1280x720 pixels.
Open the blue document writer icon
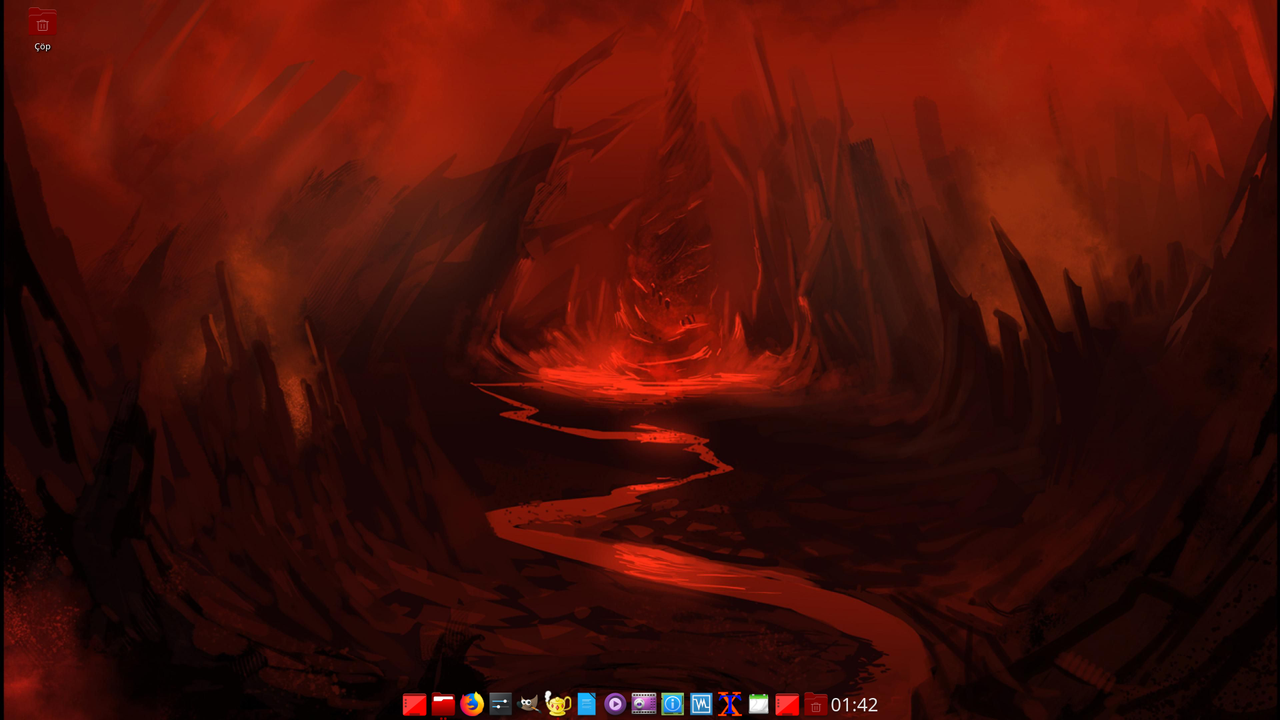coord(587,705)
